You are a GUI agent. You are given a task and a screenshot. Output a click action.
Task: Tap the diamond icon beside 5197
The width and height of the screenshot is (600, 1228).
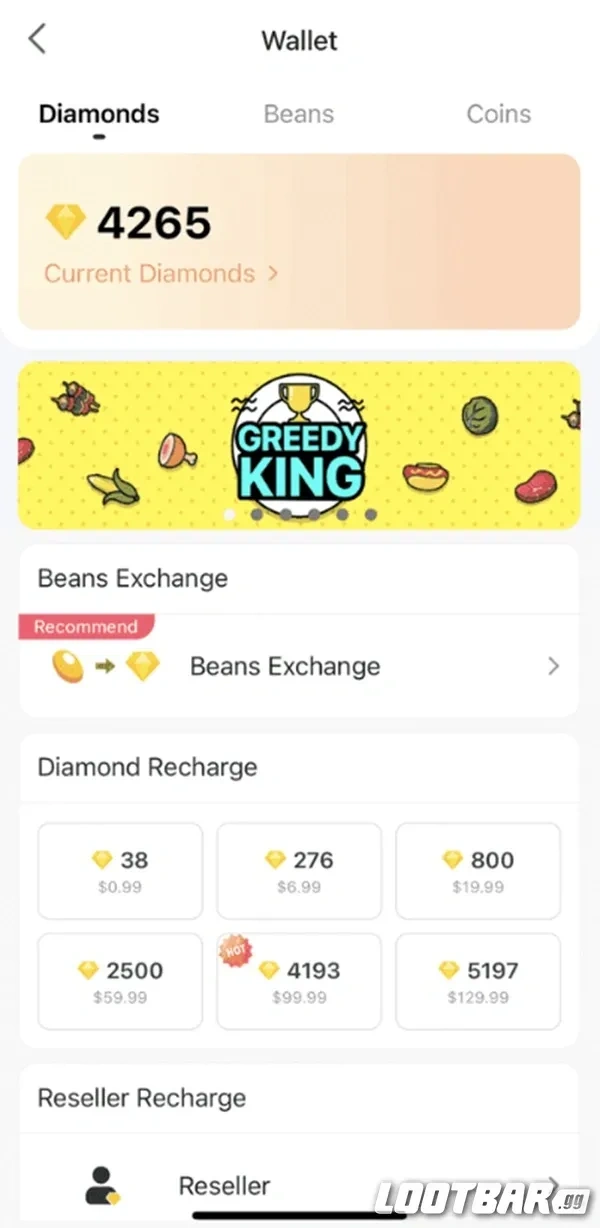450,970
